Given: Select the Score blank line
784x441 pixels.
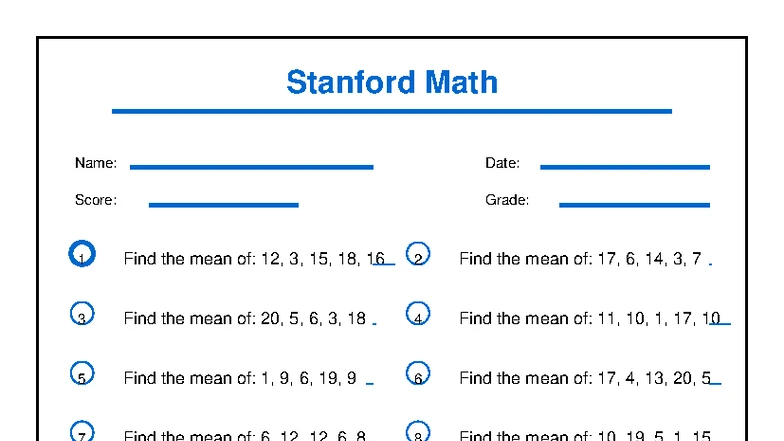Looking at the screenshot, I should click(223, 205).
